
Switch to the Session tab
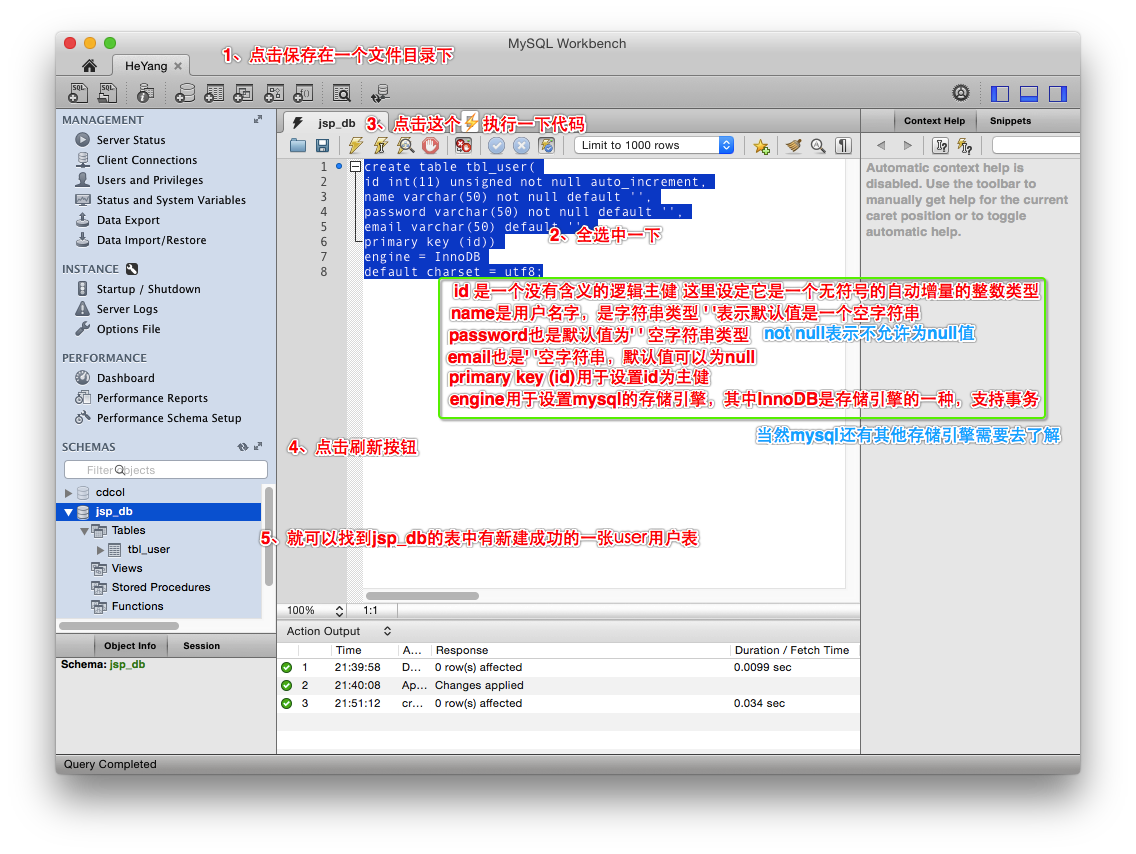pyautogui.click(x=201, y=645)
